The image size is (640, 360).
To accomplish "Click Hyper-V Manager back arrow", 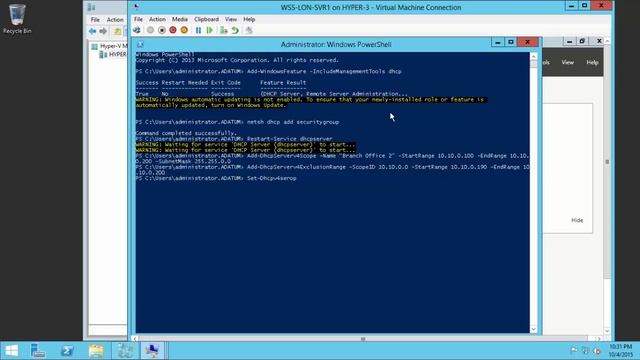I will tap(93, 31).
